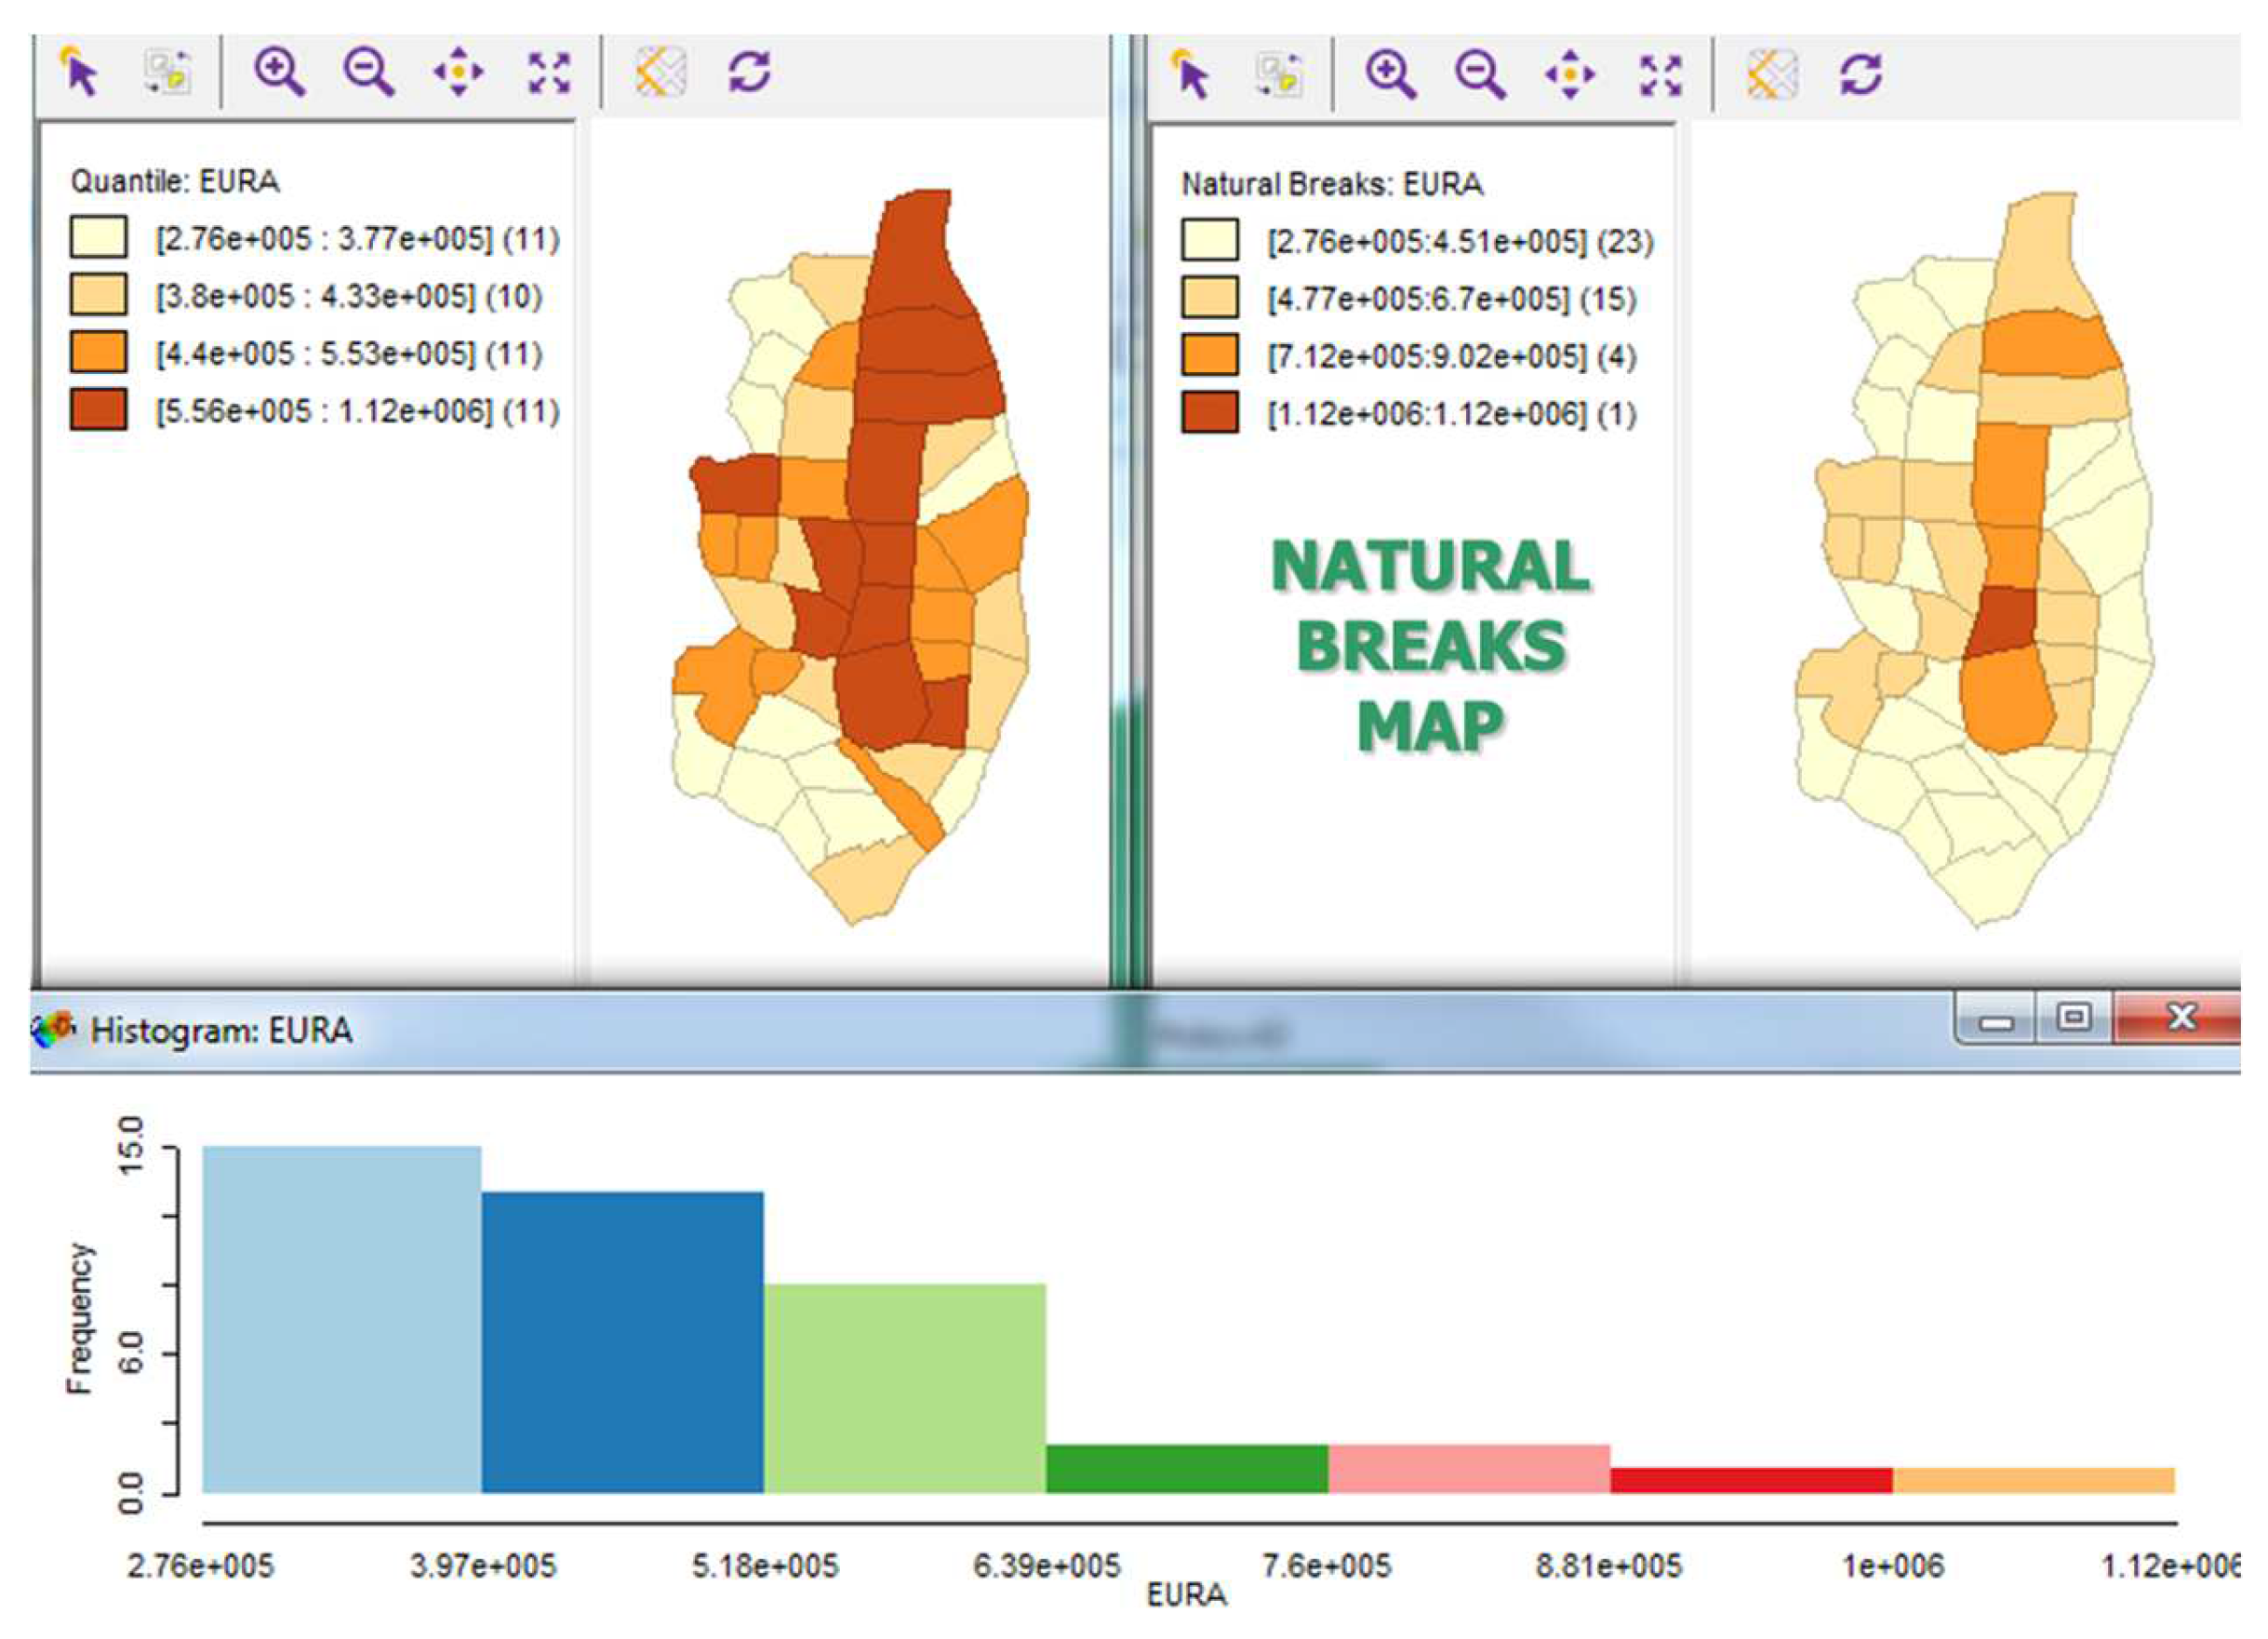Click the tallest light blue histogram bar

(342, 1318)
